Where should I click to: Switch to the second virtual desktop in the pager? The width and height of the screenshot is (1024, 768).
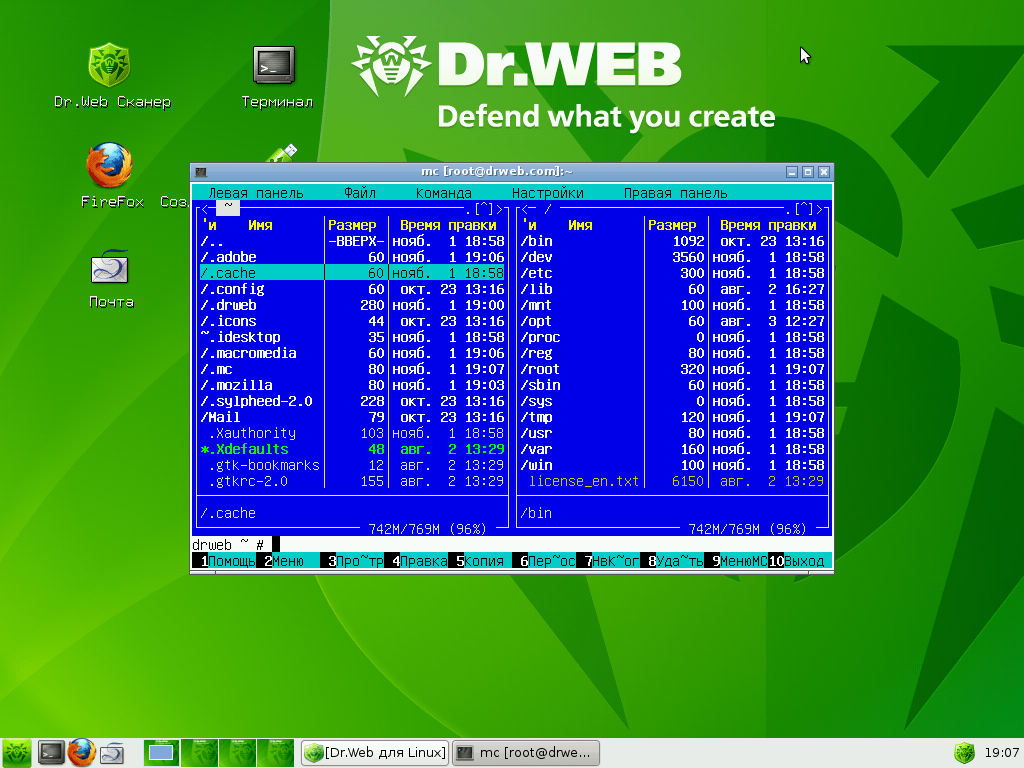click(x=199, y=753)
